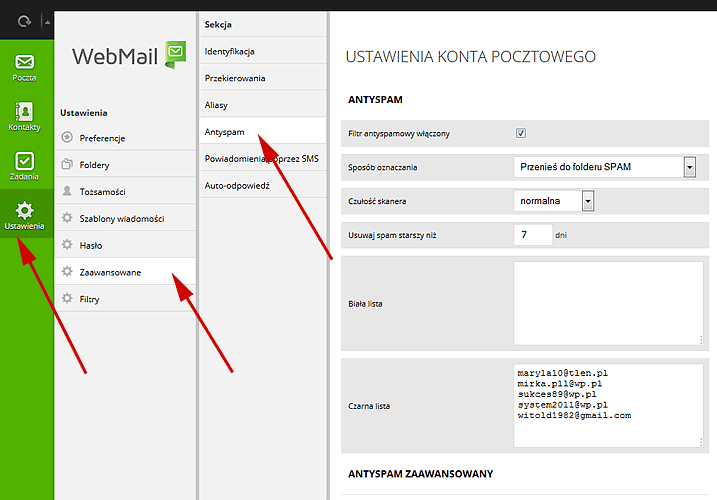Click the Foldery folder icon
717x500 pixels.
67,164
